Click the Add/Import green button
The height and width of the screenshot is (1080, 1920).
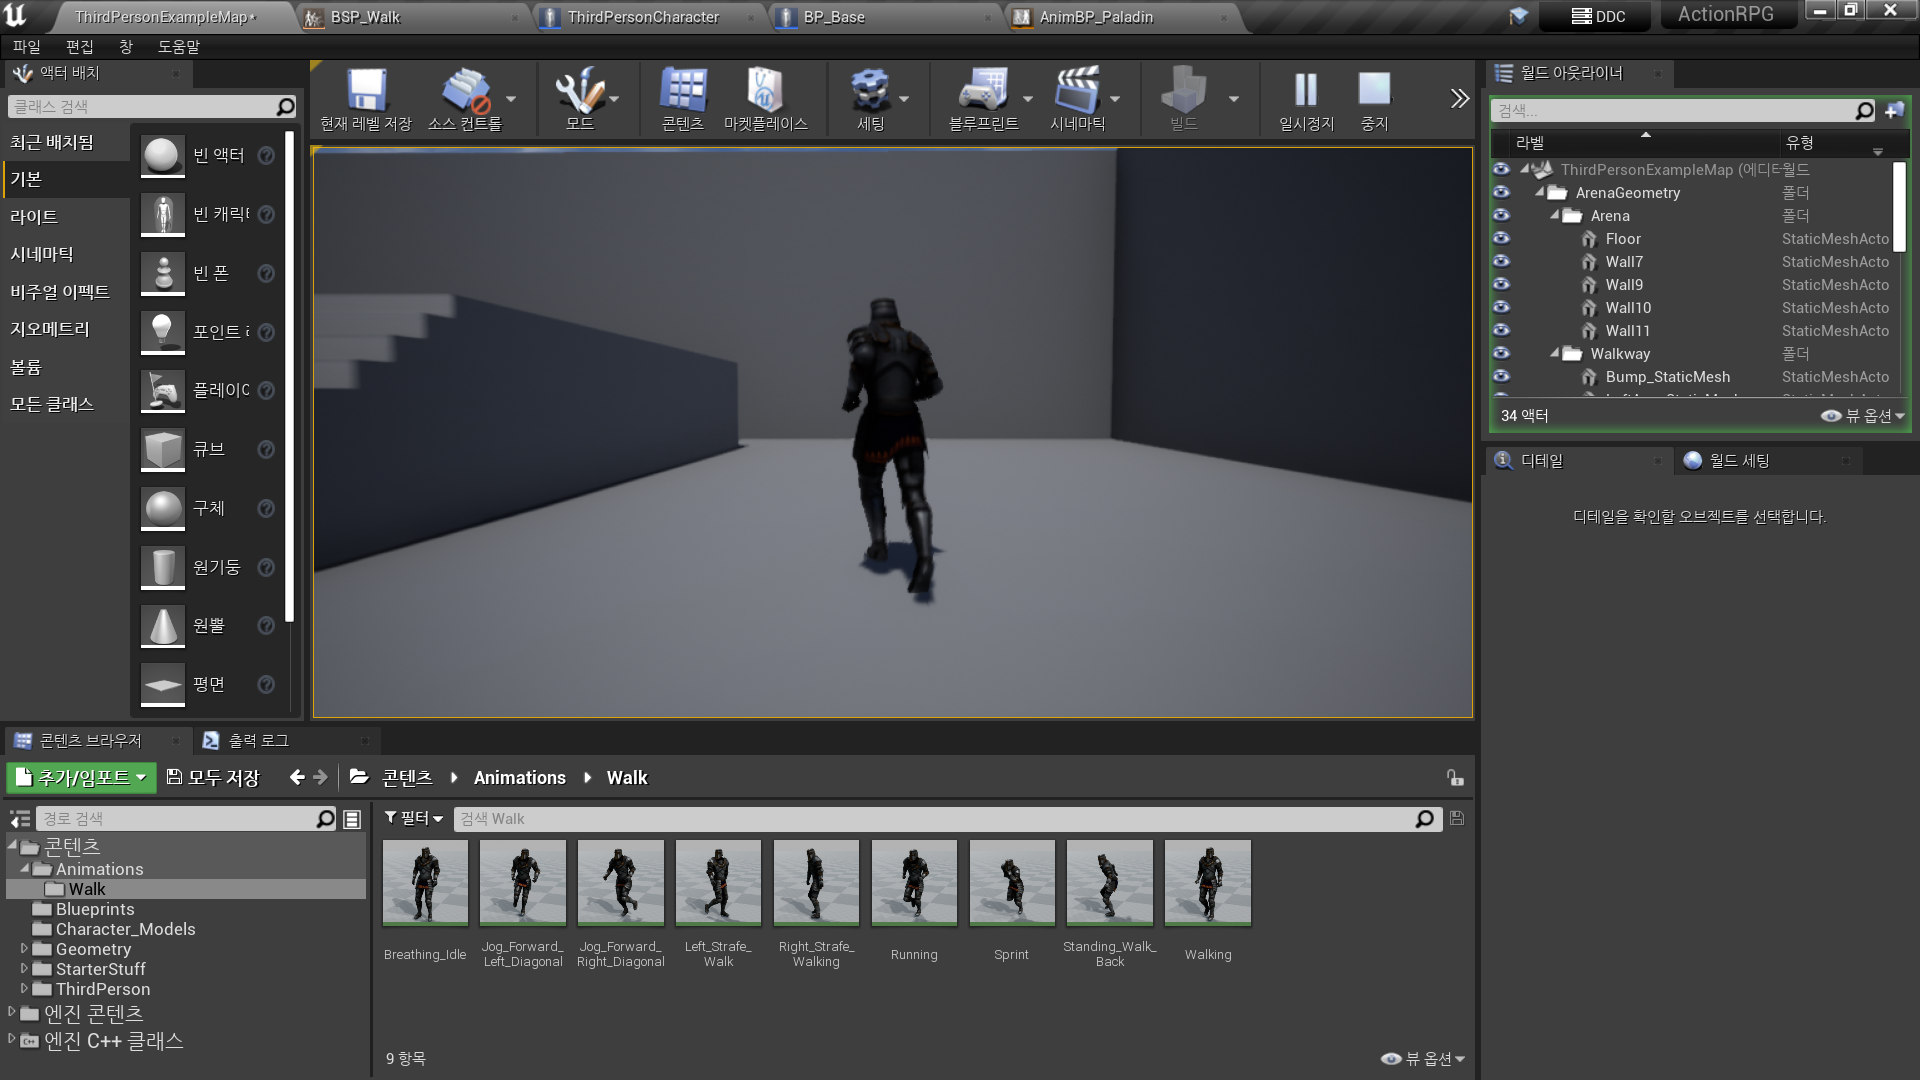[82, 778]
